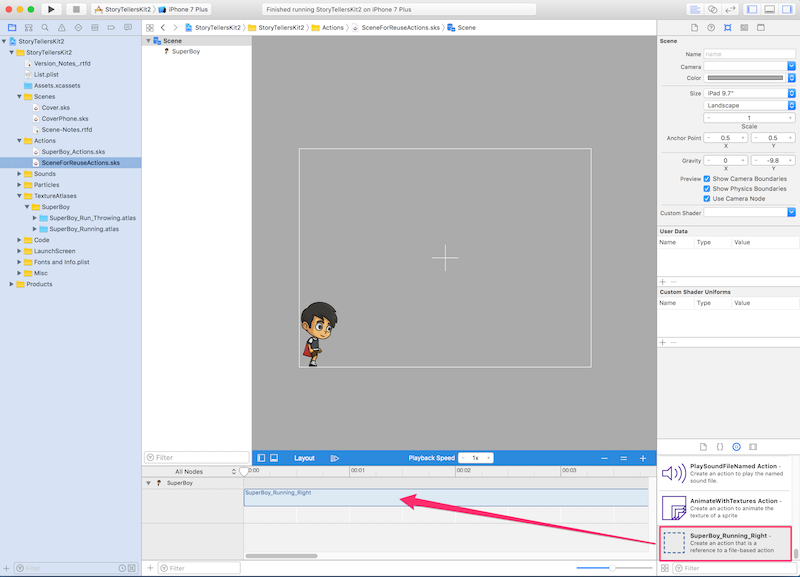Open the Quick Help inspector tab
Image resolution: width=800 pixels, height=577 pixels.
click(711, 28)
